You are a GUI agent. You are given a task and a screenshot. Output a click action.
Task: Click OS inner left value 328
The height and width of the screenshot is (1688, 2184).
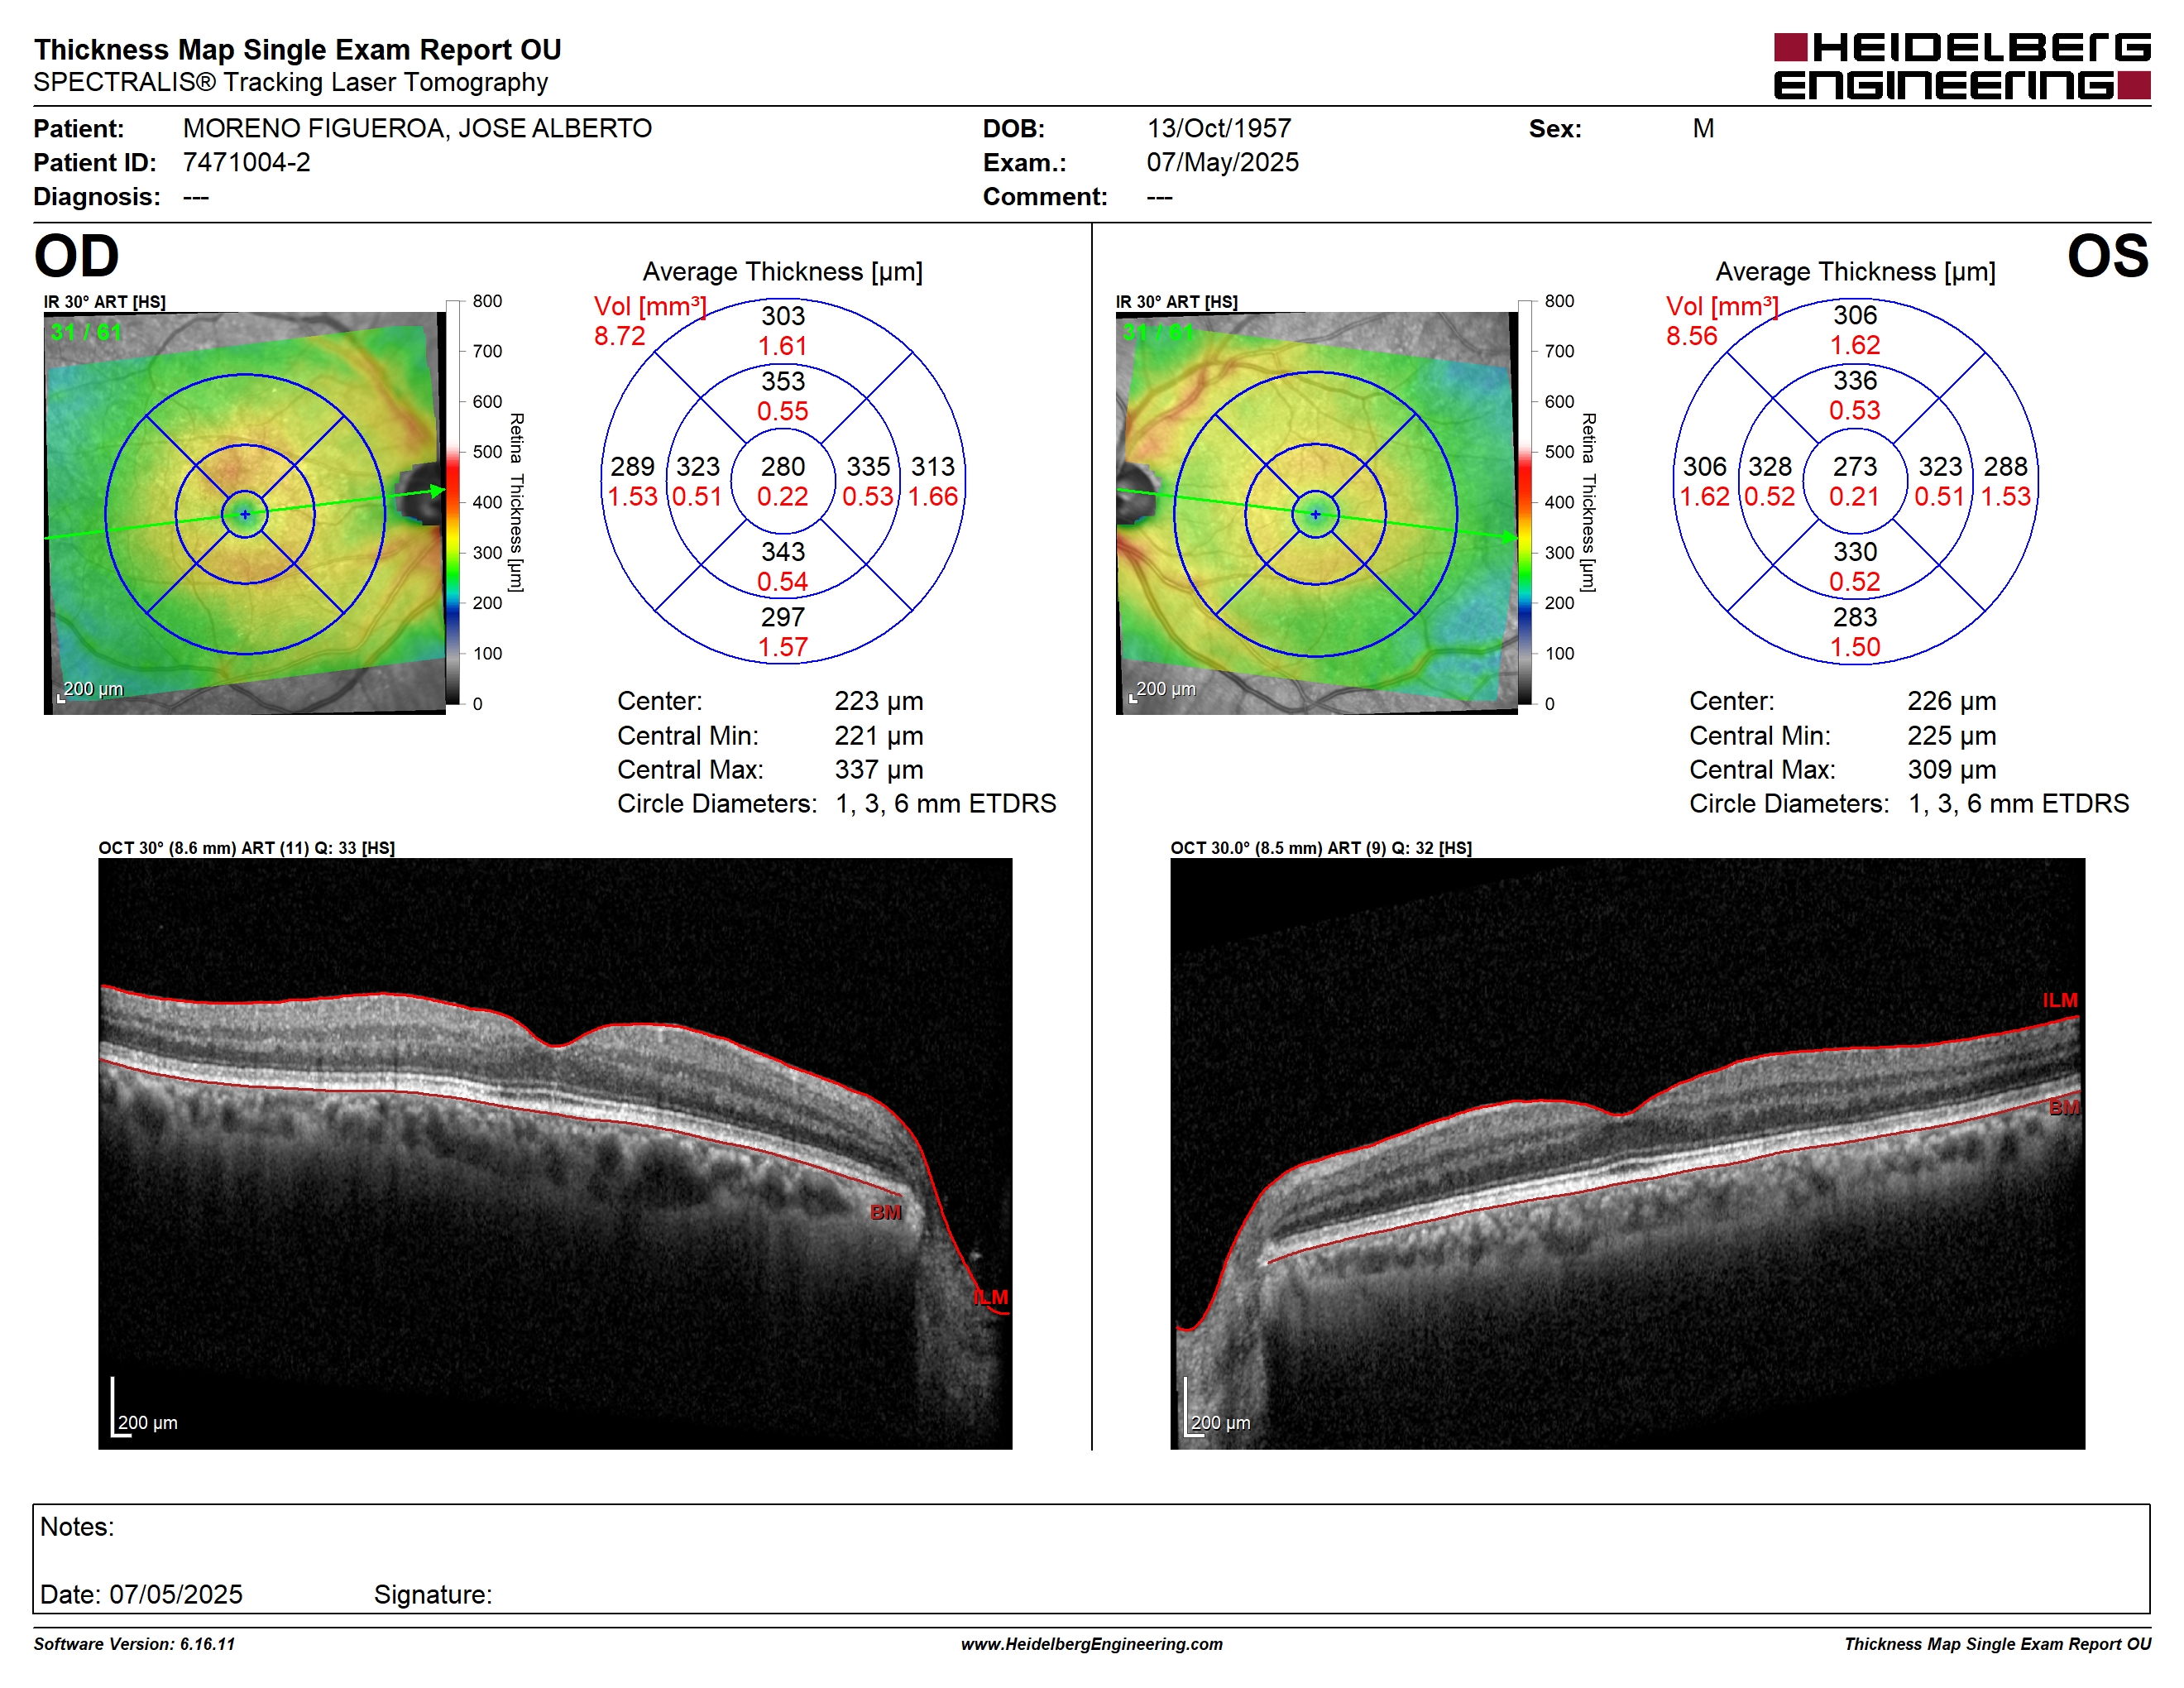(1769, 466)
